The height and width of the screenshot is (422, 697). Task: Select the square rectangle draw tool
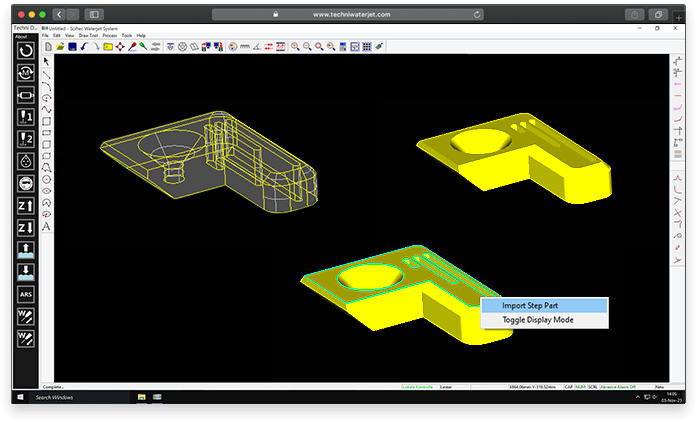(x=46, y=121)
